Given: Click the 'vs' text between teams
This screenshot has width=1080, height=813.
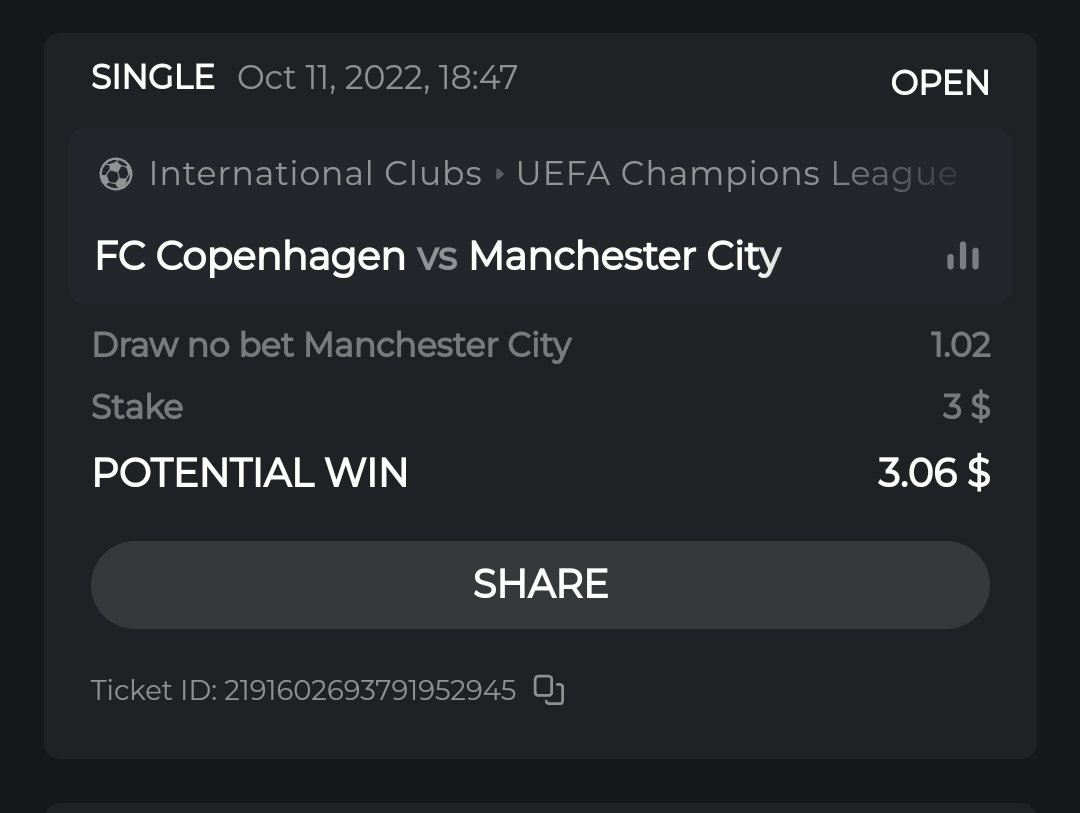Looking at the screenshot, I should 437,257.
